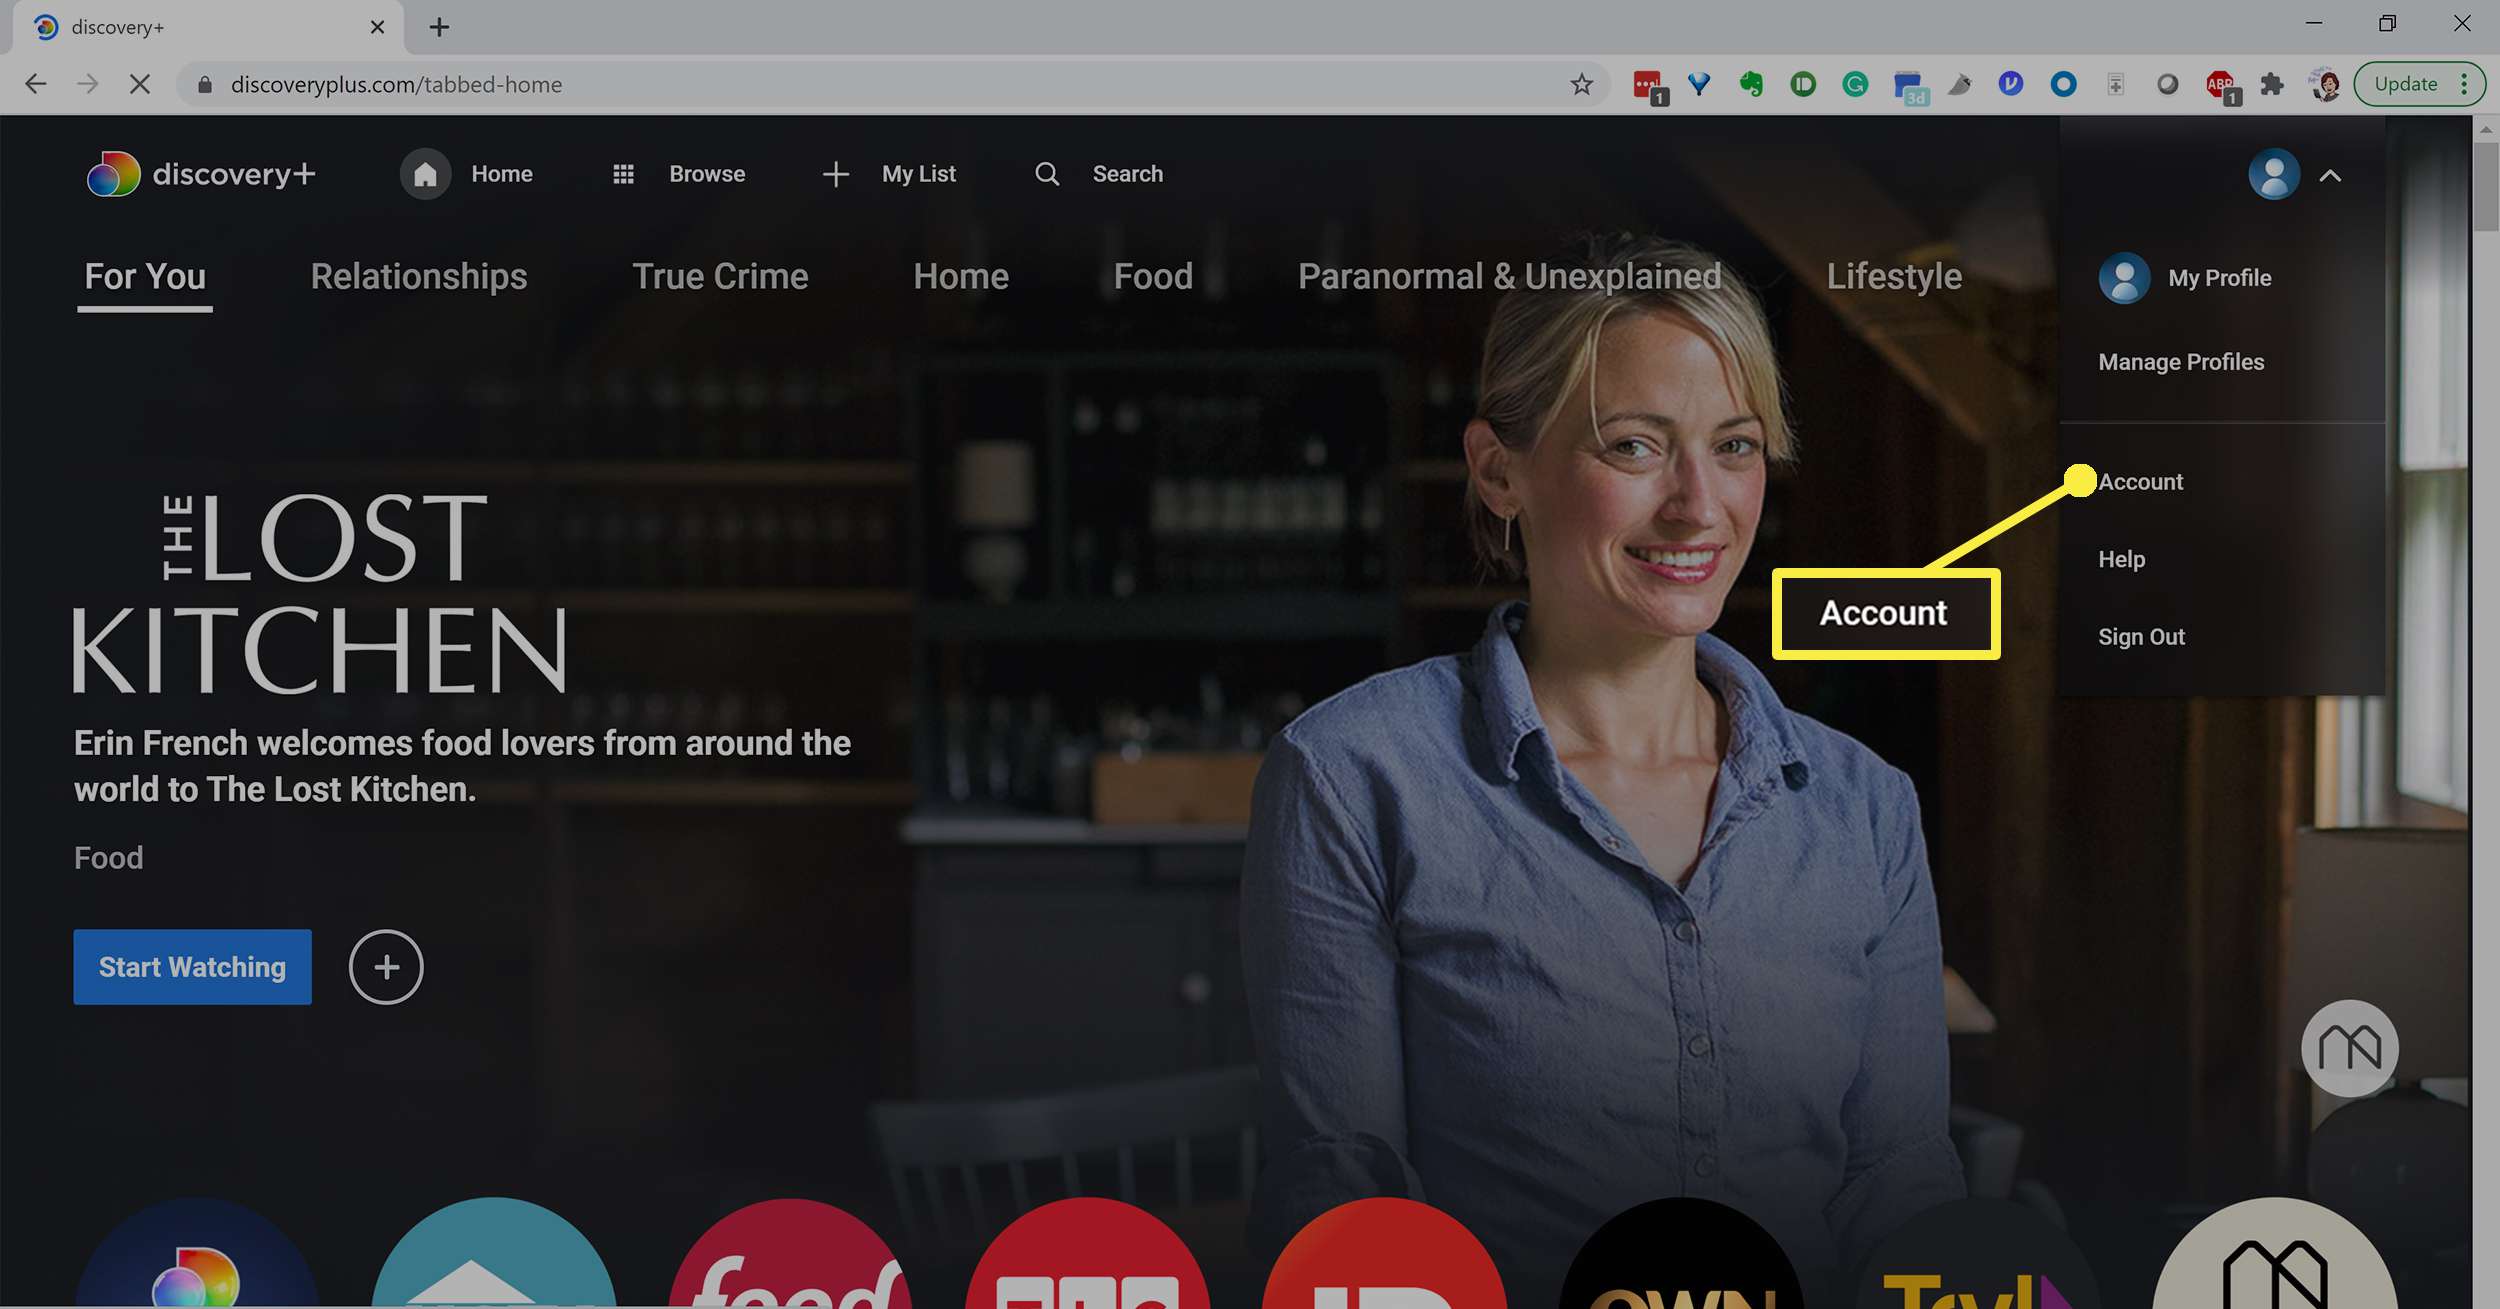
Task: Click the Browse nav label
Action: pyautogui.click(x=707, y=174)
